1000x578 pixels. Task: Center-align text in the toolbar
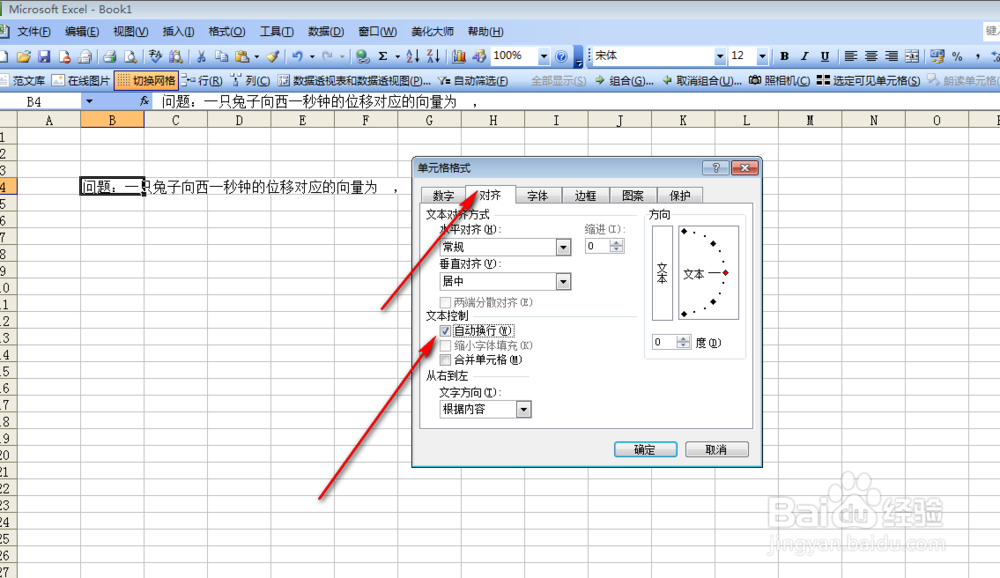pyautogui.click(x=871, y=56)
